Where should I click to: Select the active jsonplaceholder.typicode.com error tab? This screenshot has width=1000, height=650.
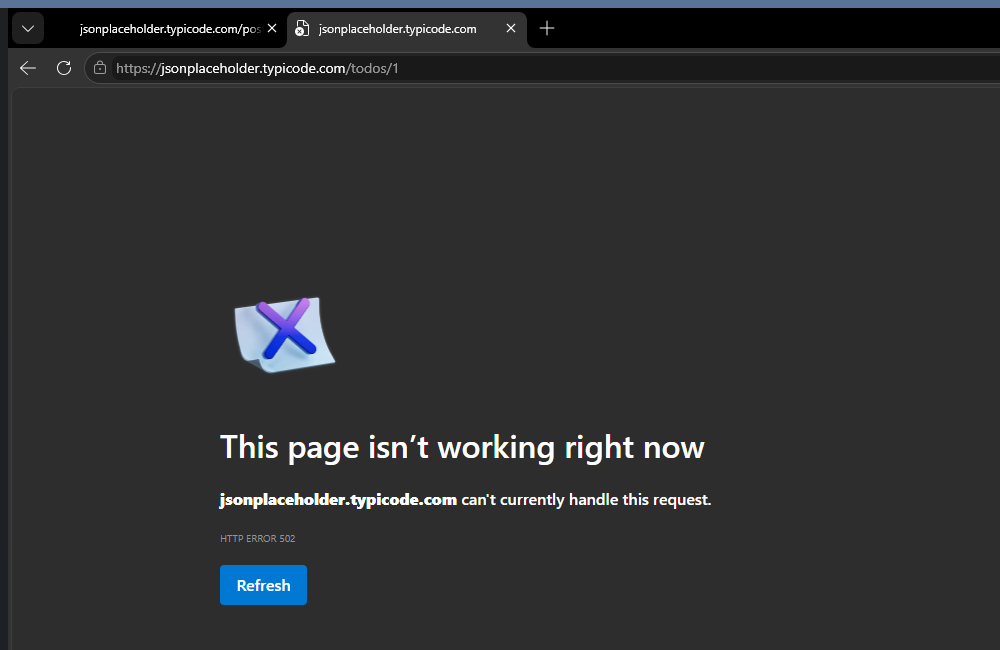point(406,29)
